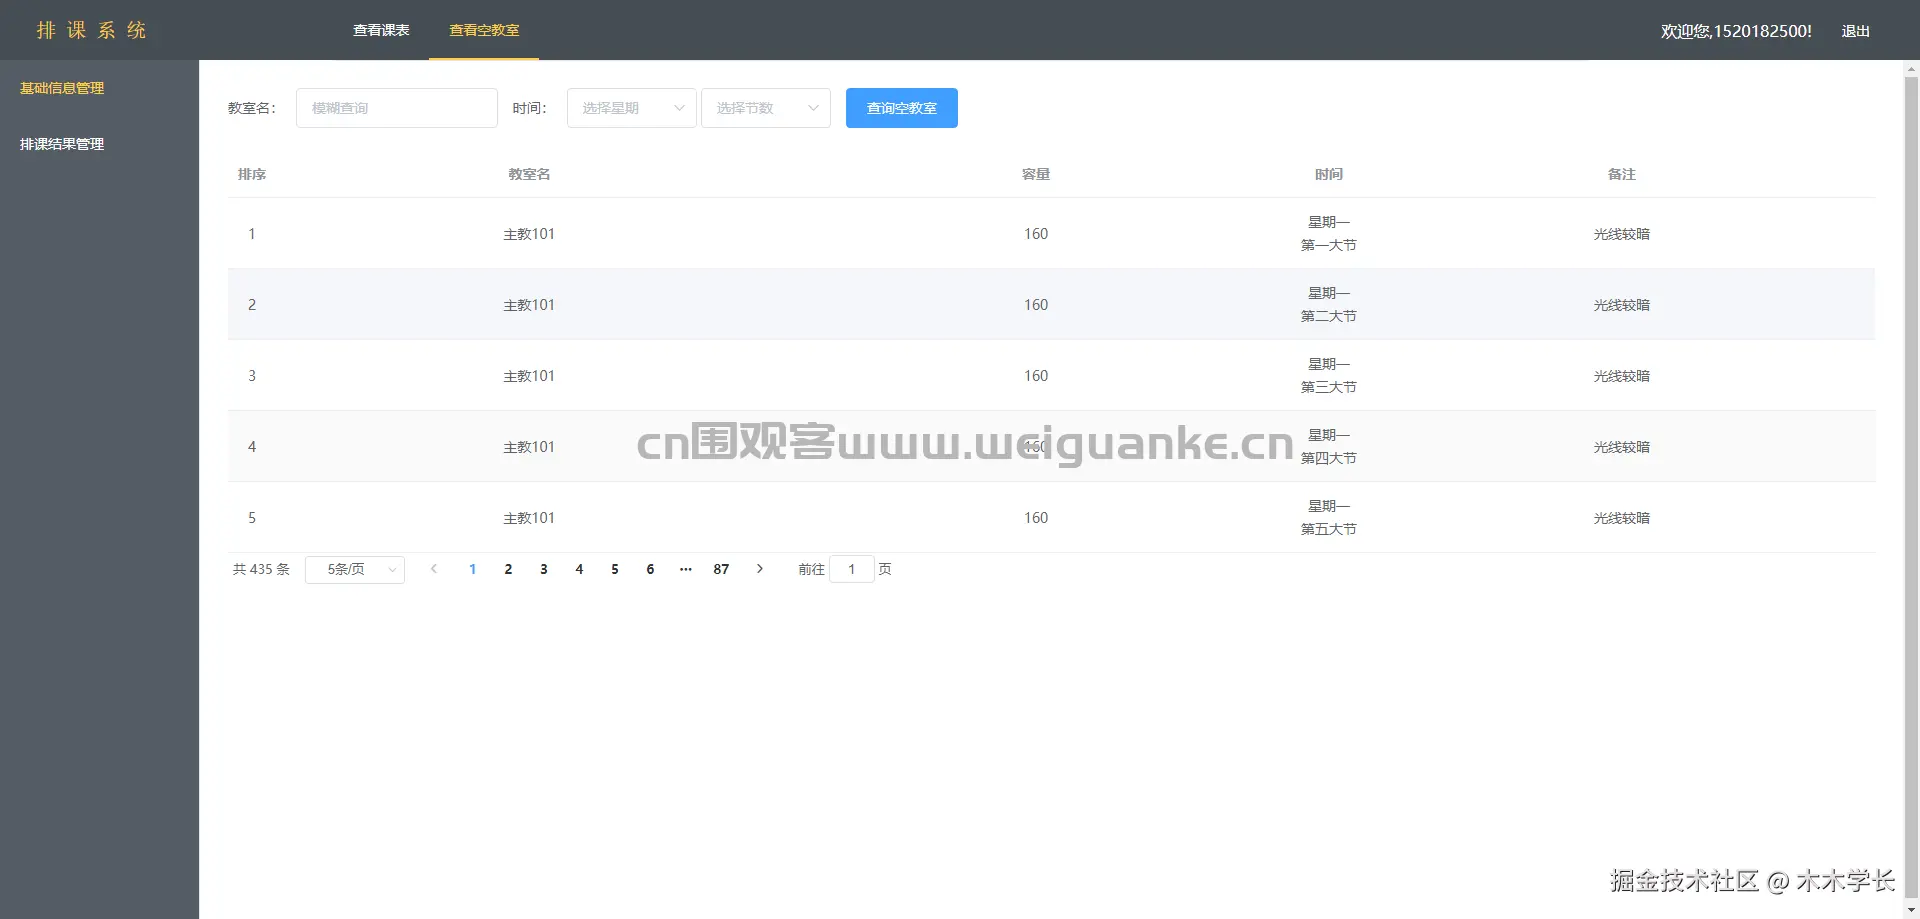Focus the 前往 page number input

point(852,569)
